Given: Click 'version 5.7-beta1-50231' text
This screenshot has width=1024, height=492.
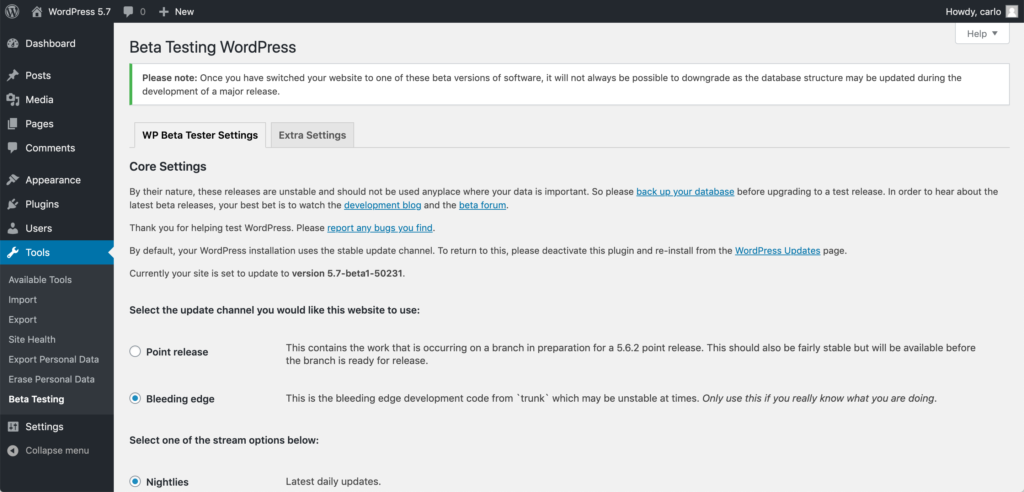Looking at the screenshot, I should click(347, 273).
